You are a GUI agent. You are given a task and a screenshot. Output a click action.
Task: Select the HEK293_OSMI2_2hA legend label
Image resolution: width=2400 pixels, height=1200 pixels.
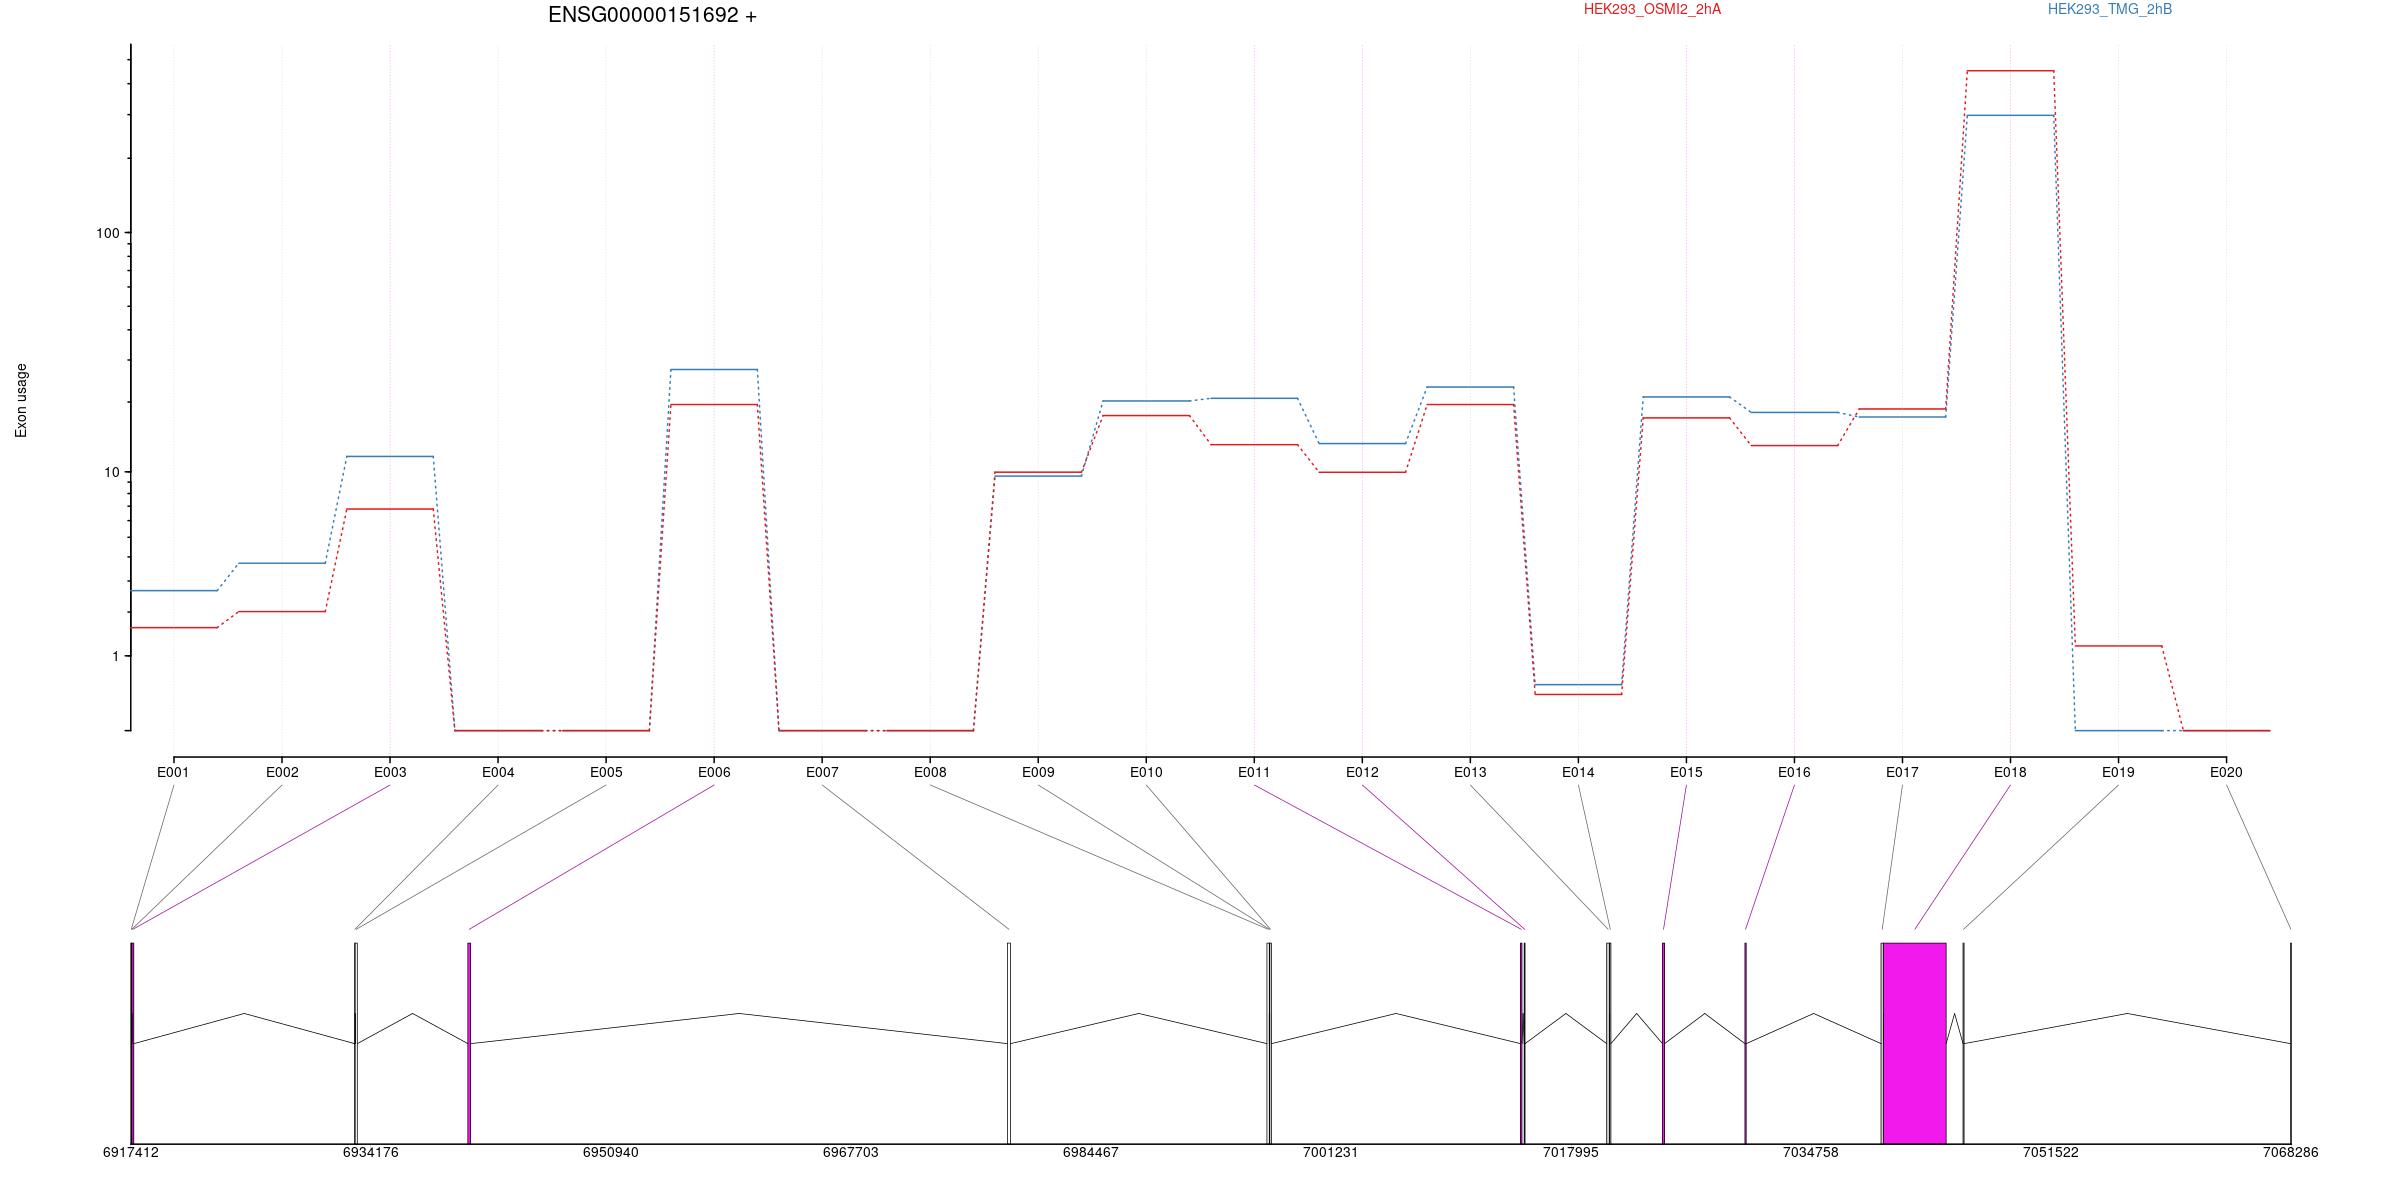[x=1652, y=9]
